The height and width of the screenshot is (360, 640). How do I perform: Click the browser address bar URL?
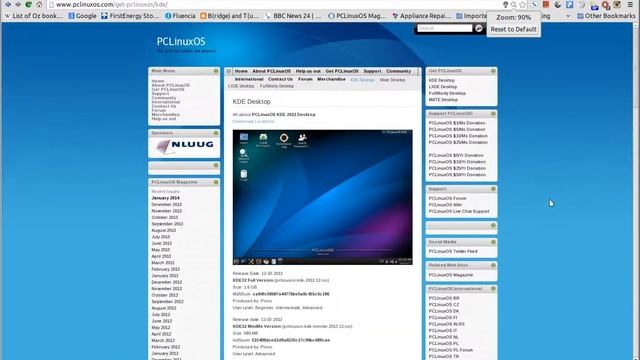tap(112, 4)
